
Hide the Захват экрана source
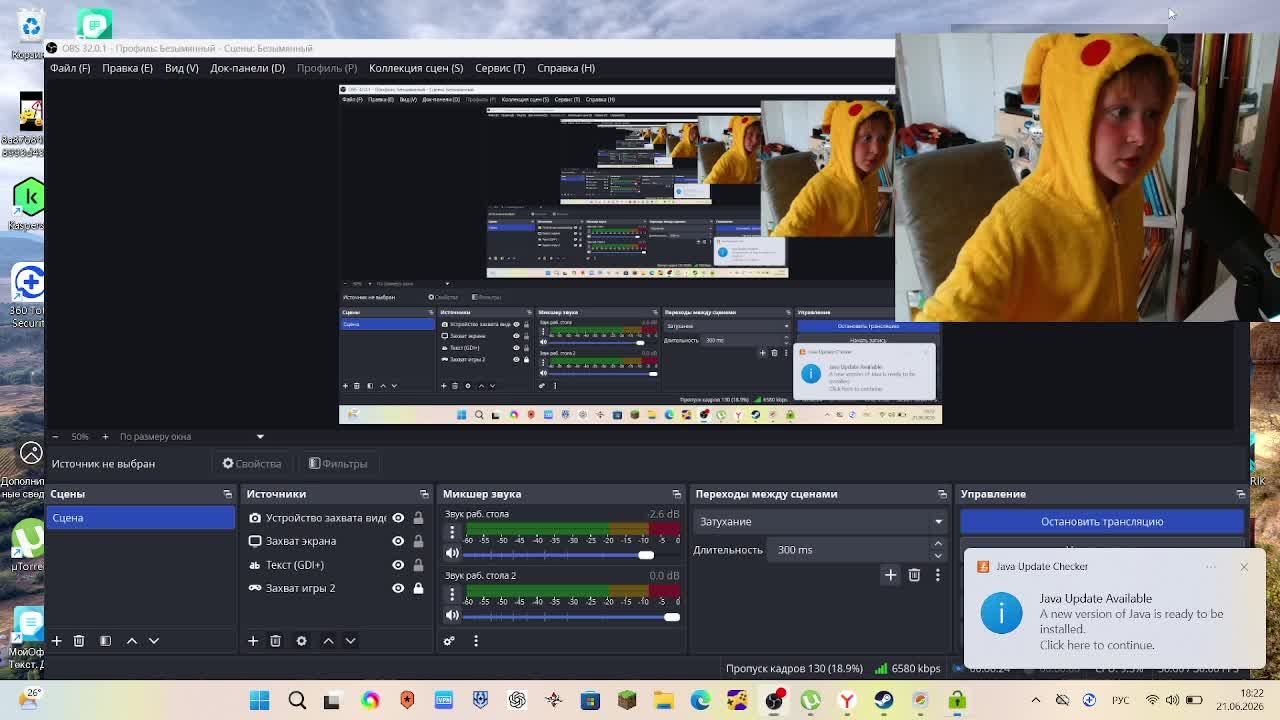point(398,541)
